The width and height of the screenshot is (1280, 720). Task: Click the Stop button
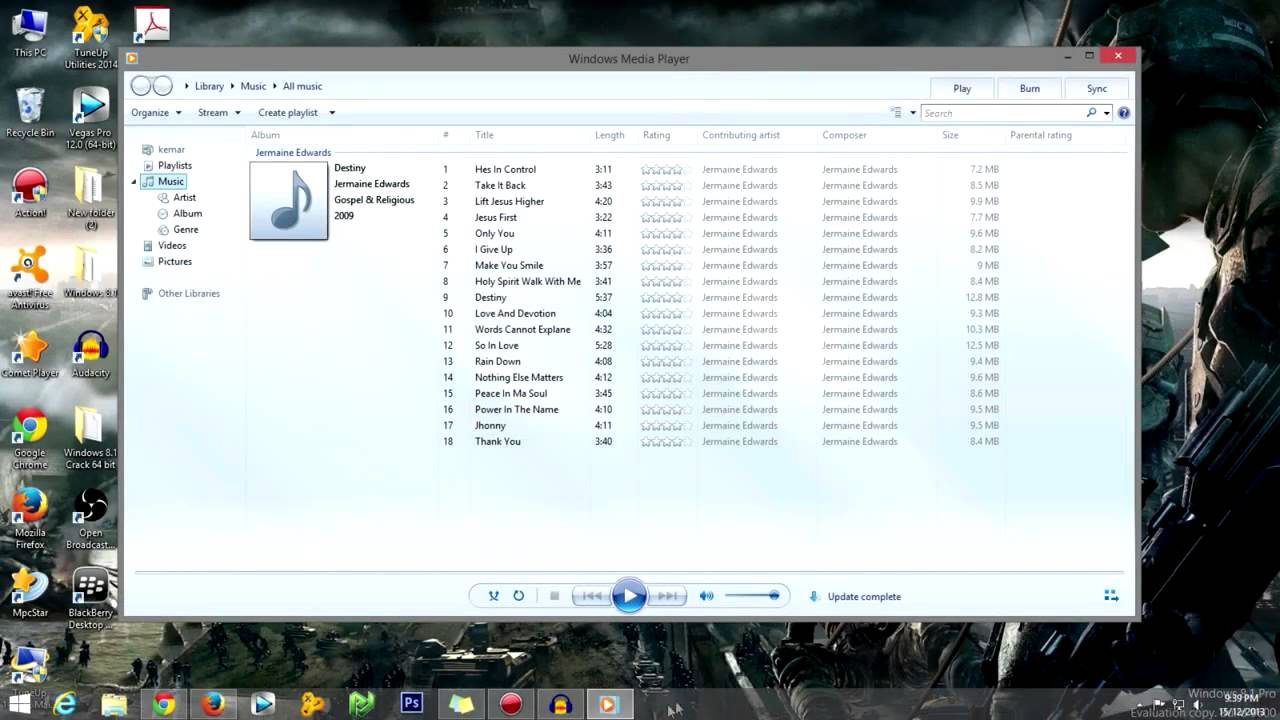point(554,596)
